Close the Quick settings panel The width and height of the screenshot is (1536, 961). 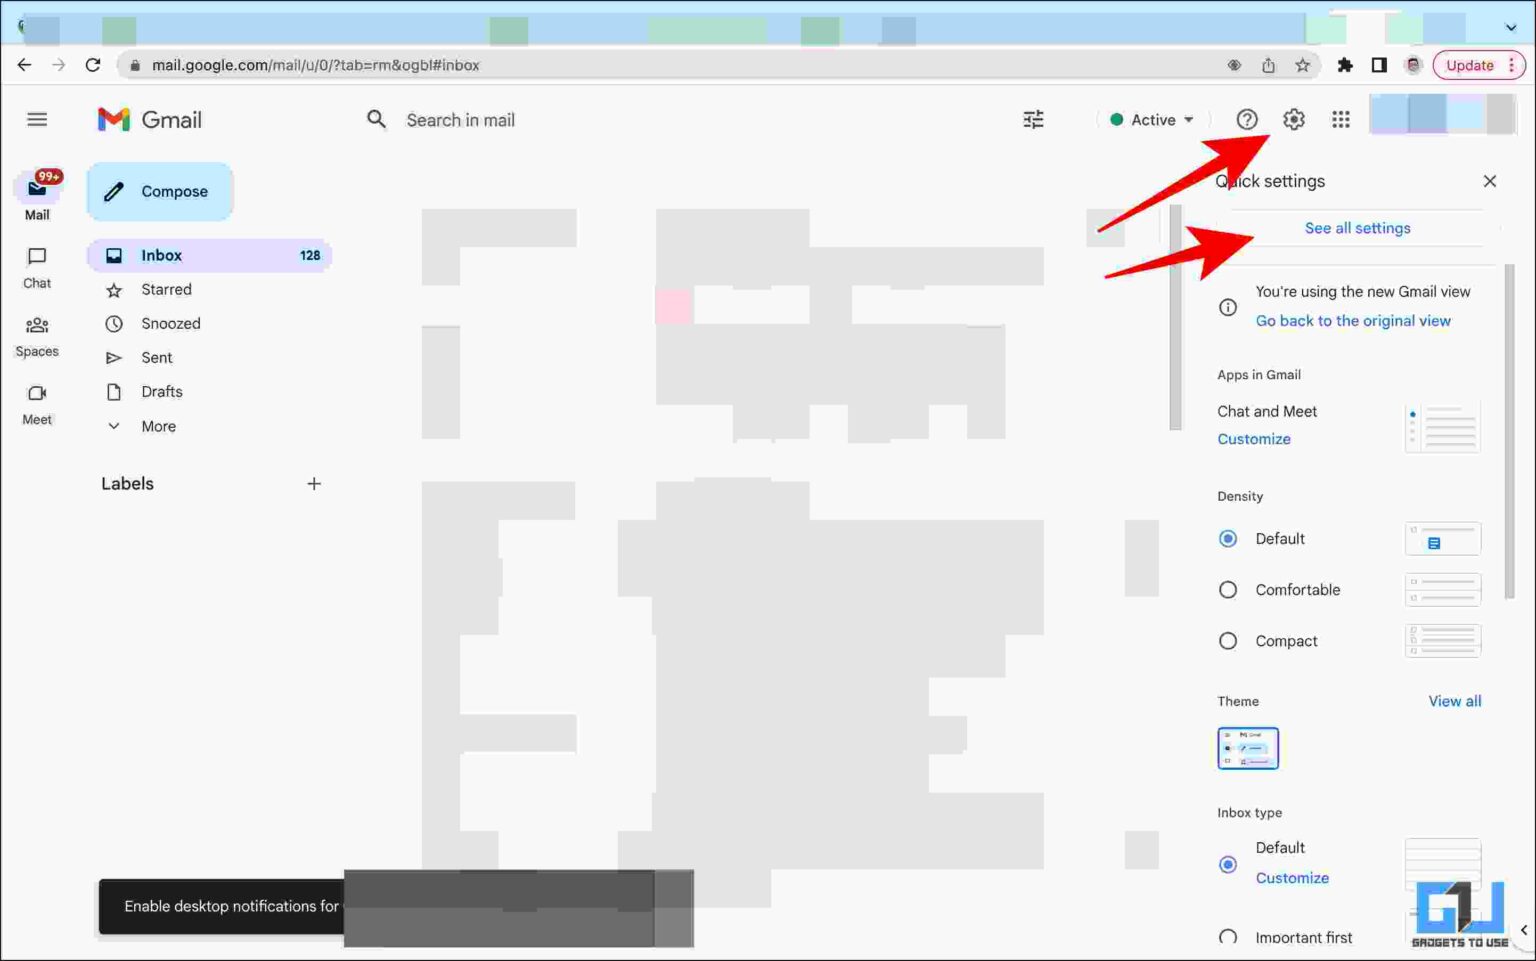pyautogui.click(x=1490, y=181)
